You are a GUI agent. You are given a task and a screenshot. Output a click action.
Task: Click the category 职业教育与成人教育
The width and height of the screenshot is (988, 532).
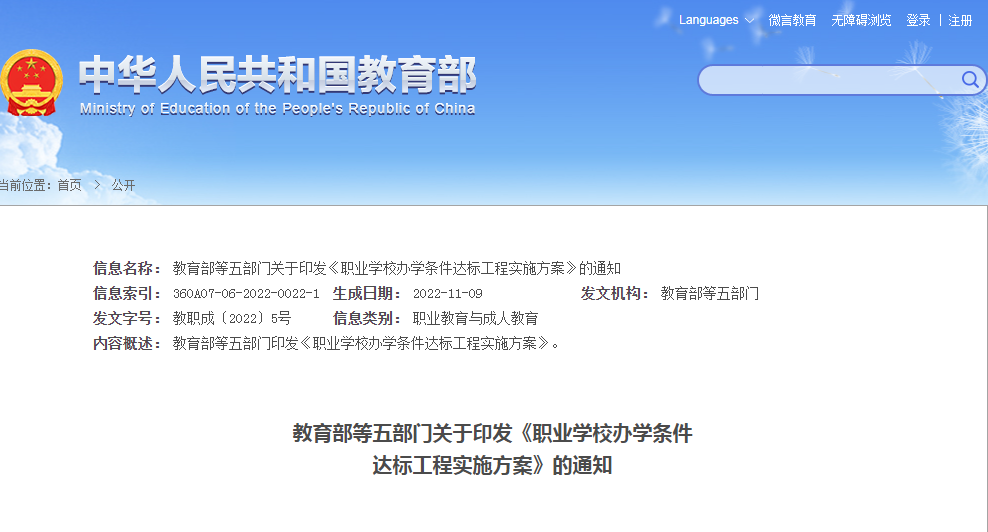pos(475,319)
